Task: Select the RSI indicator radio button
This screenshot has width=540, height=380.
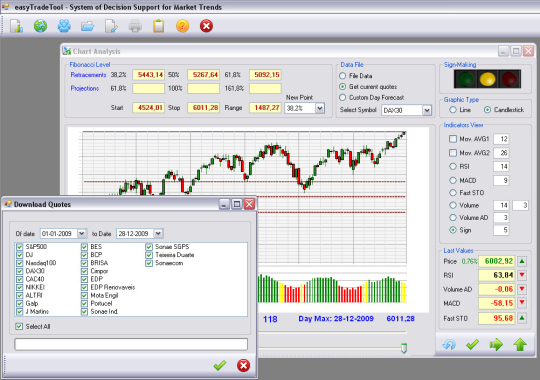Action: (x=453, y=166)
